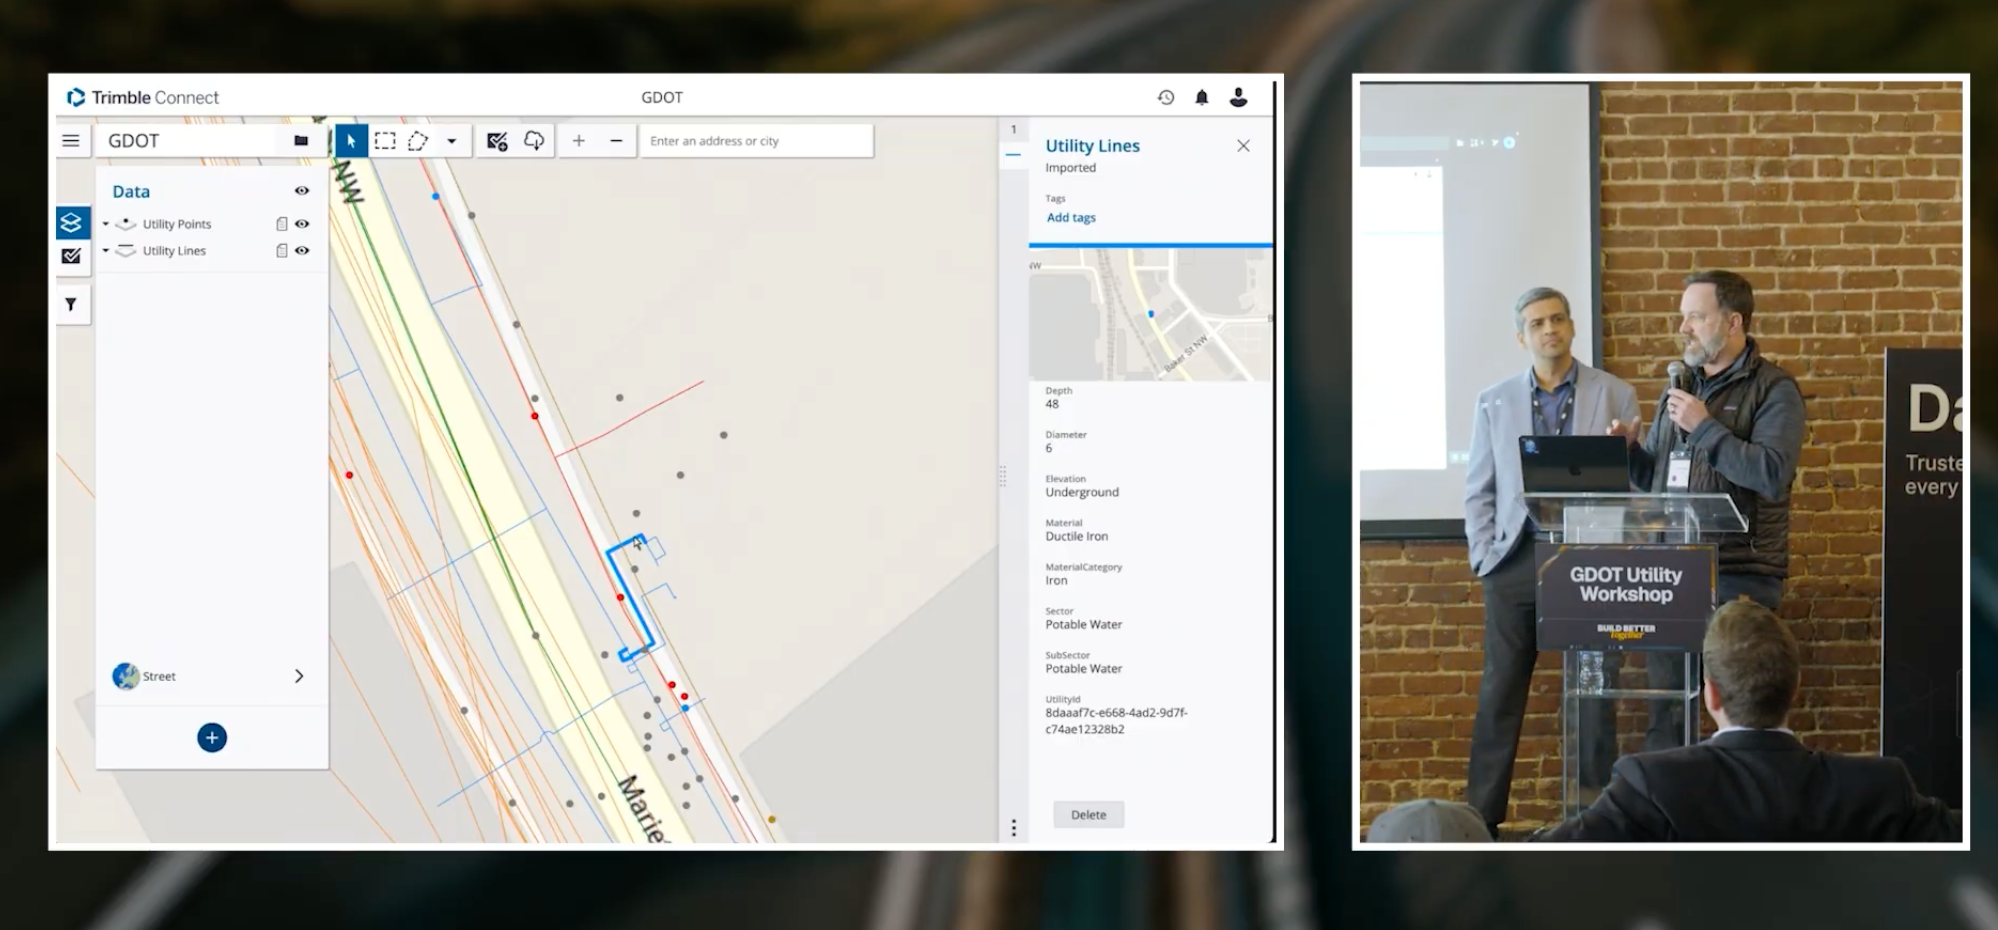1998x930 pixels.
Task: Open the user account profile icon
Action: tap(1238, 97)
